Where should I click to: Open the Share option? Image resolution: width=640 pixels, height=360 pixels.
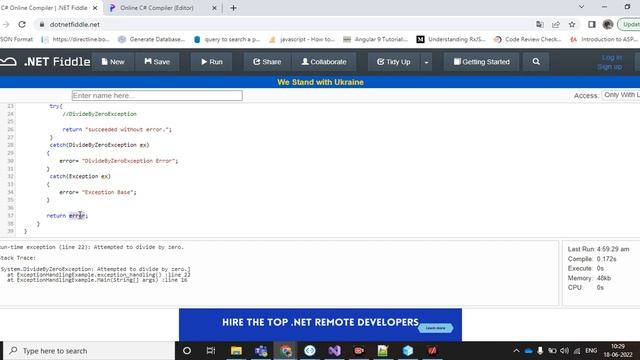click(x=267, y=62)
